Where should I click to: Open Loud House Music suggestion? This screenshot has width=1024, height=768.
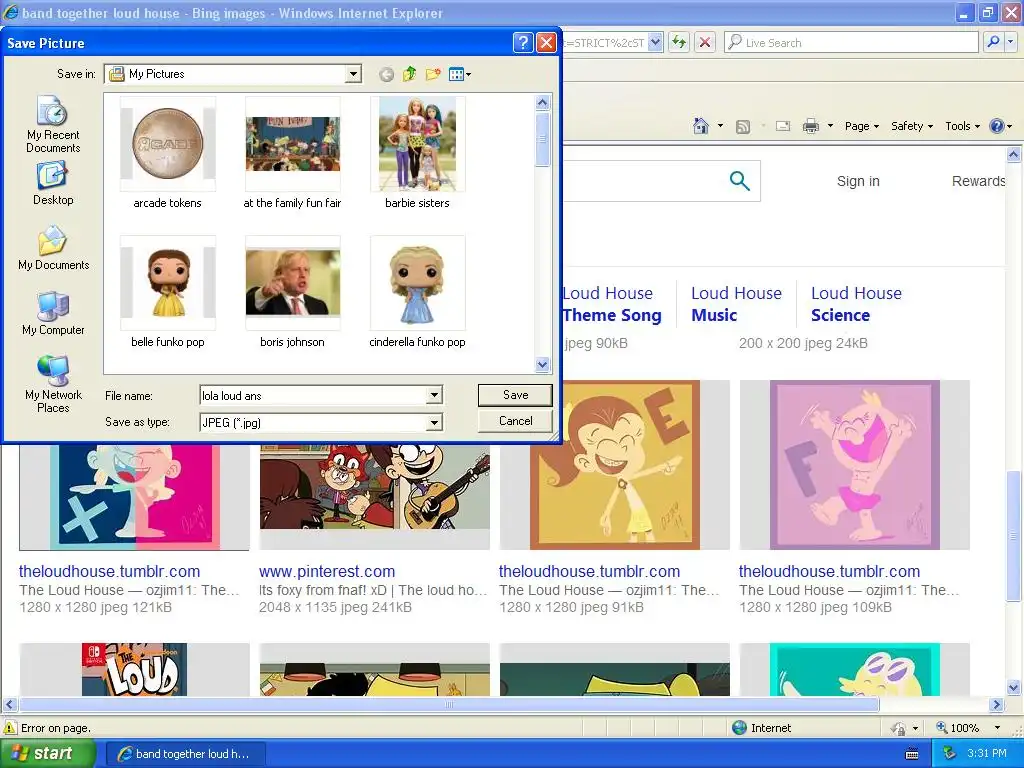pyautogui.click(x=736, y=304)
